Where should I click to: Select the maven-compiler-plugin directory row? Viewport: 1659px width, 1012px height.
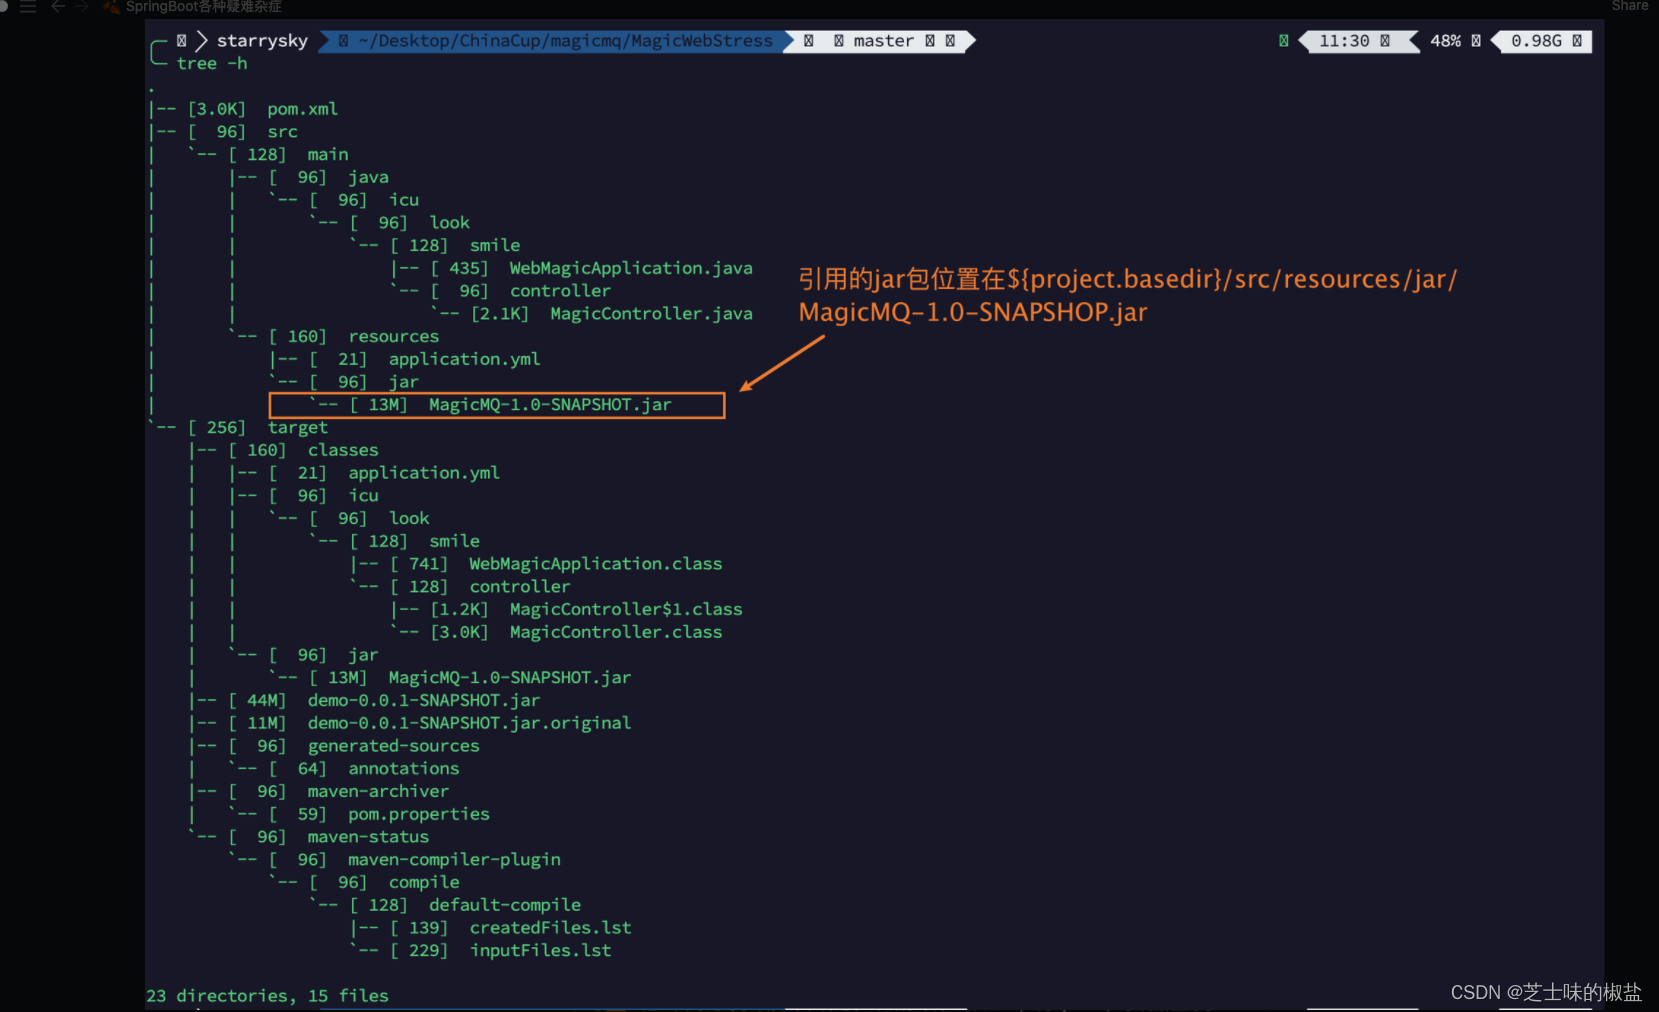(x=395, y=860)
